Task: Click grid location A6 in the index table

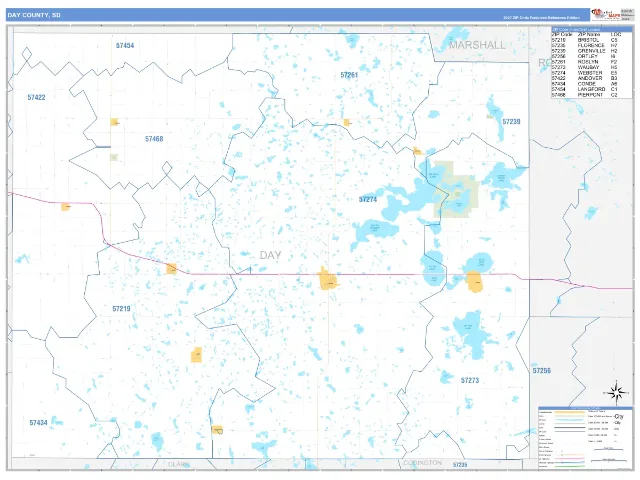Action: coord(614,84)
